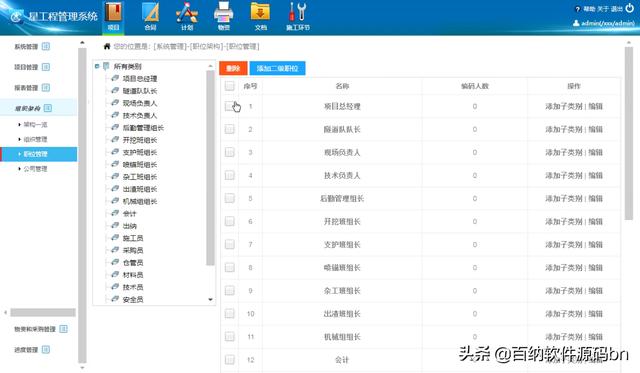
Task: Check the box for row 7 支护班组长
Action: [x=230, y=244]
